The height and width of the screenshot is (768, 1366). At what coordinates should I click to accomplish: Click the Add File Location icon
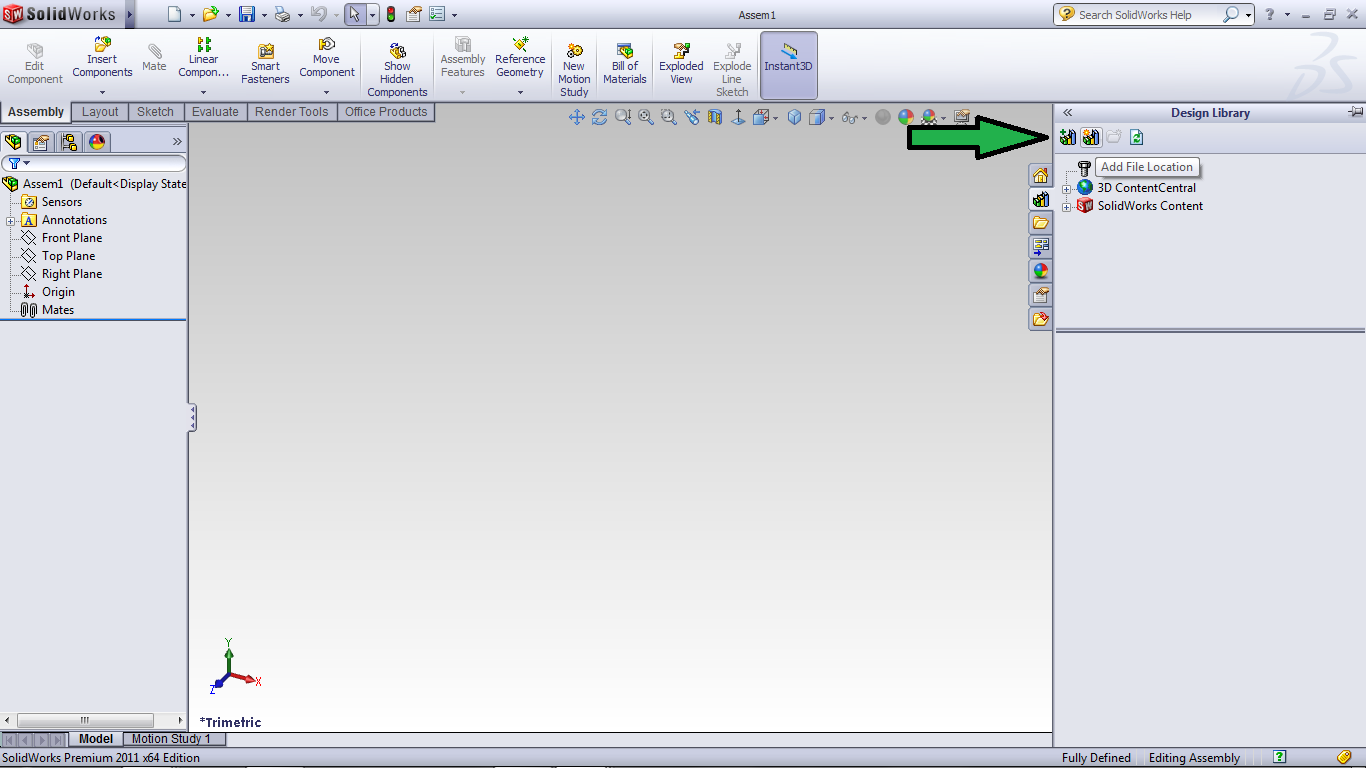[x=1091, y=138]
